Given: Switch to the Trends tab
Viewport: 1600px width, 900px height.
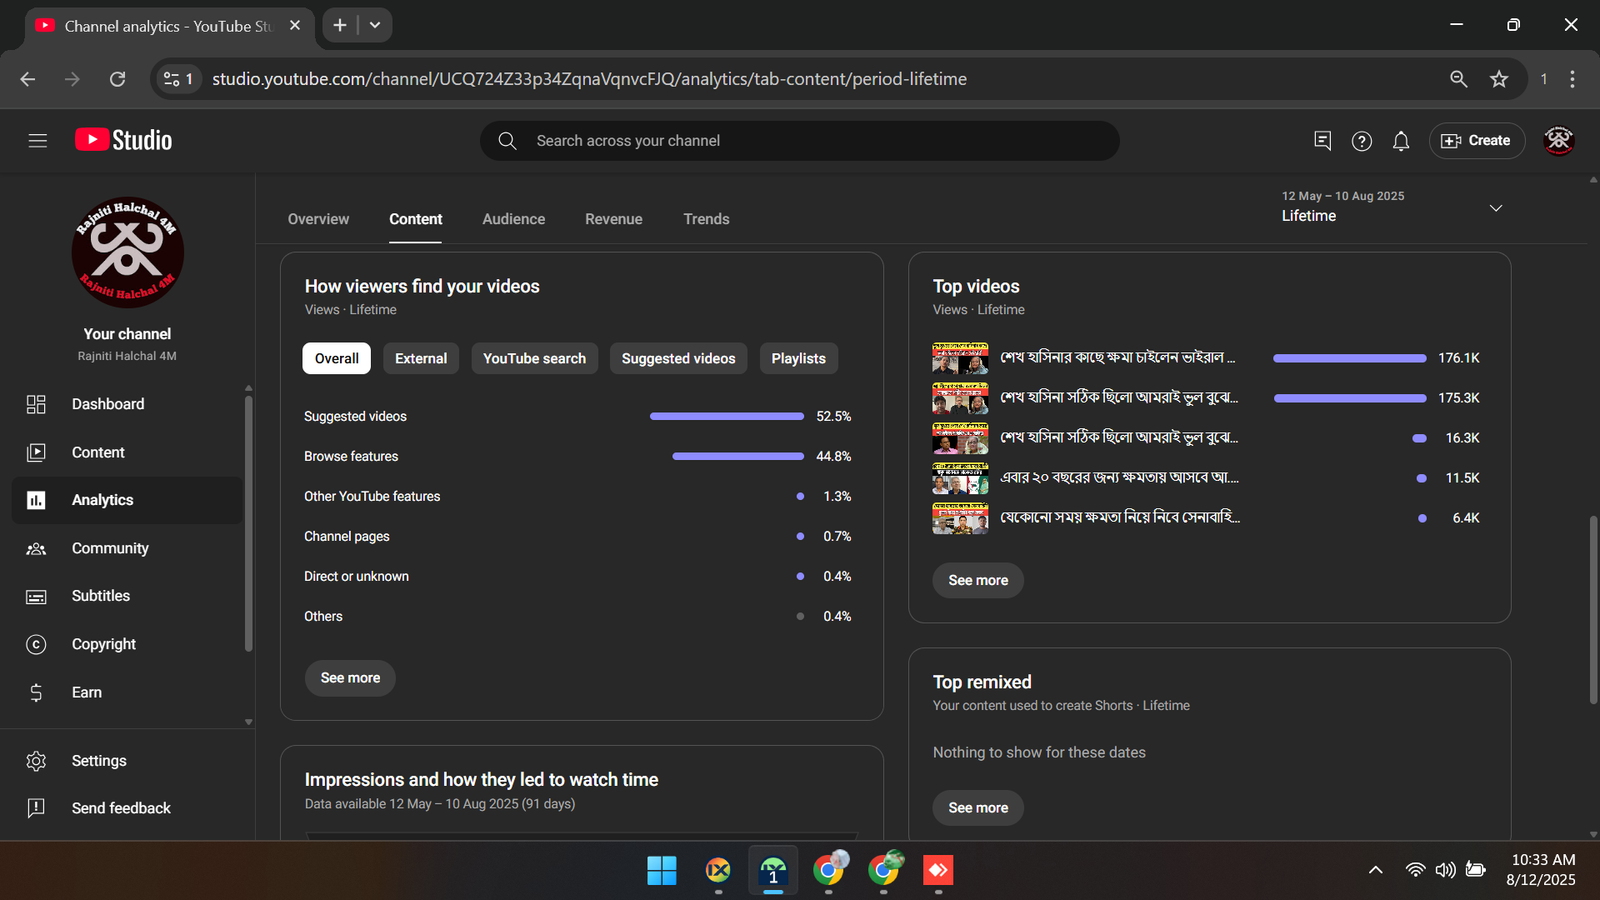Looking at the screenshot, I should (706, 219).
